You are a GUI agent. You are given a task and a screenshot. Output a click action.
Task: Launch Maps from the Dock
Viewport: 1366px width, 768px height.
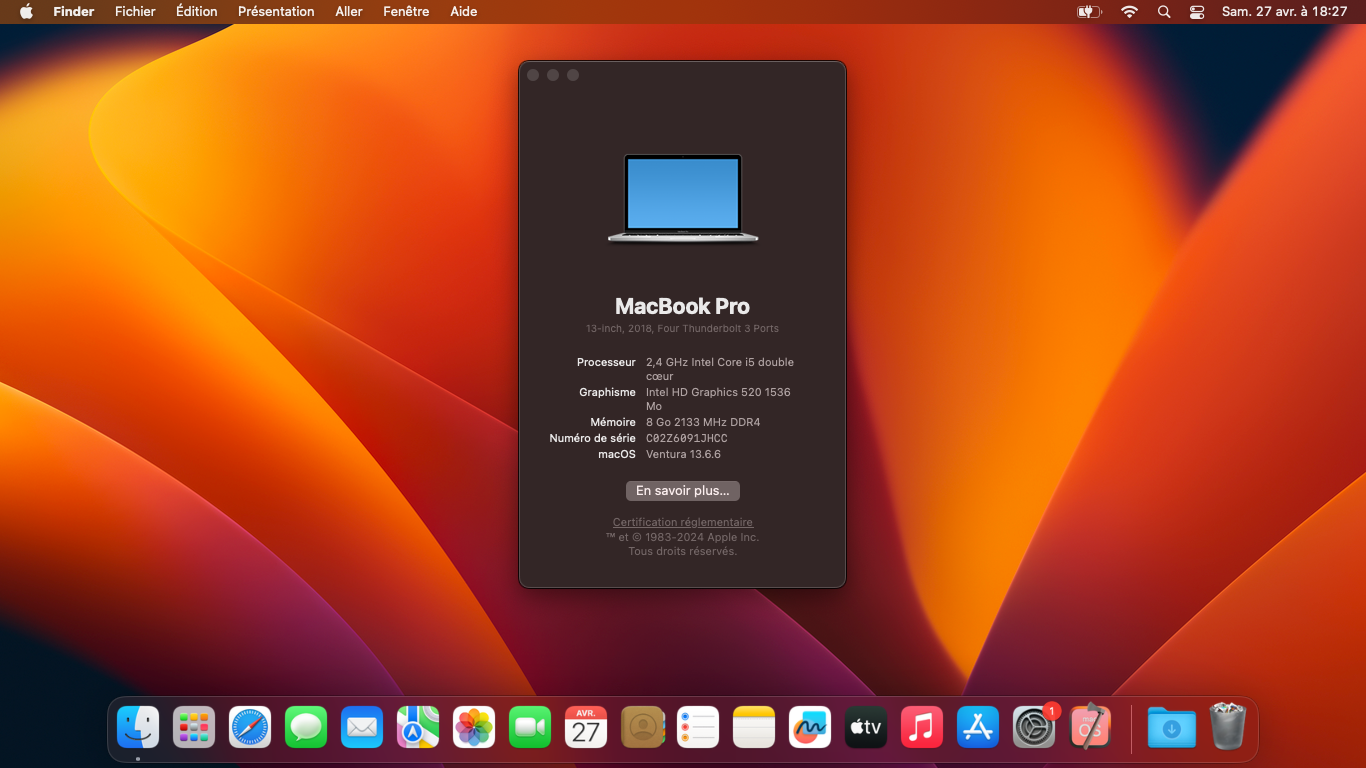click(x=418, y=727)
